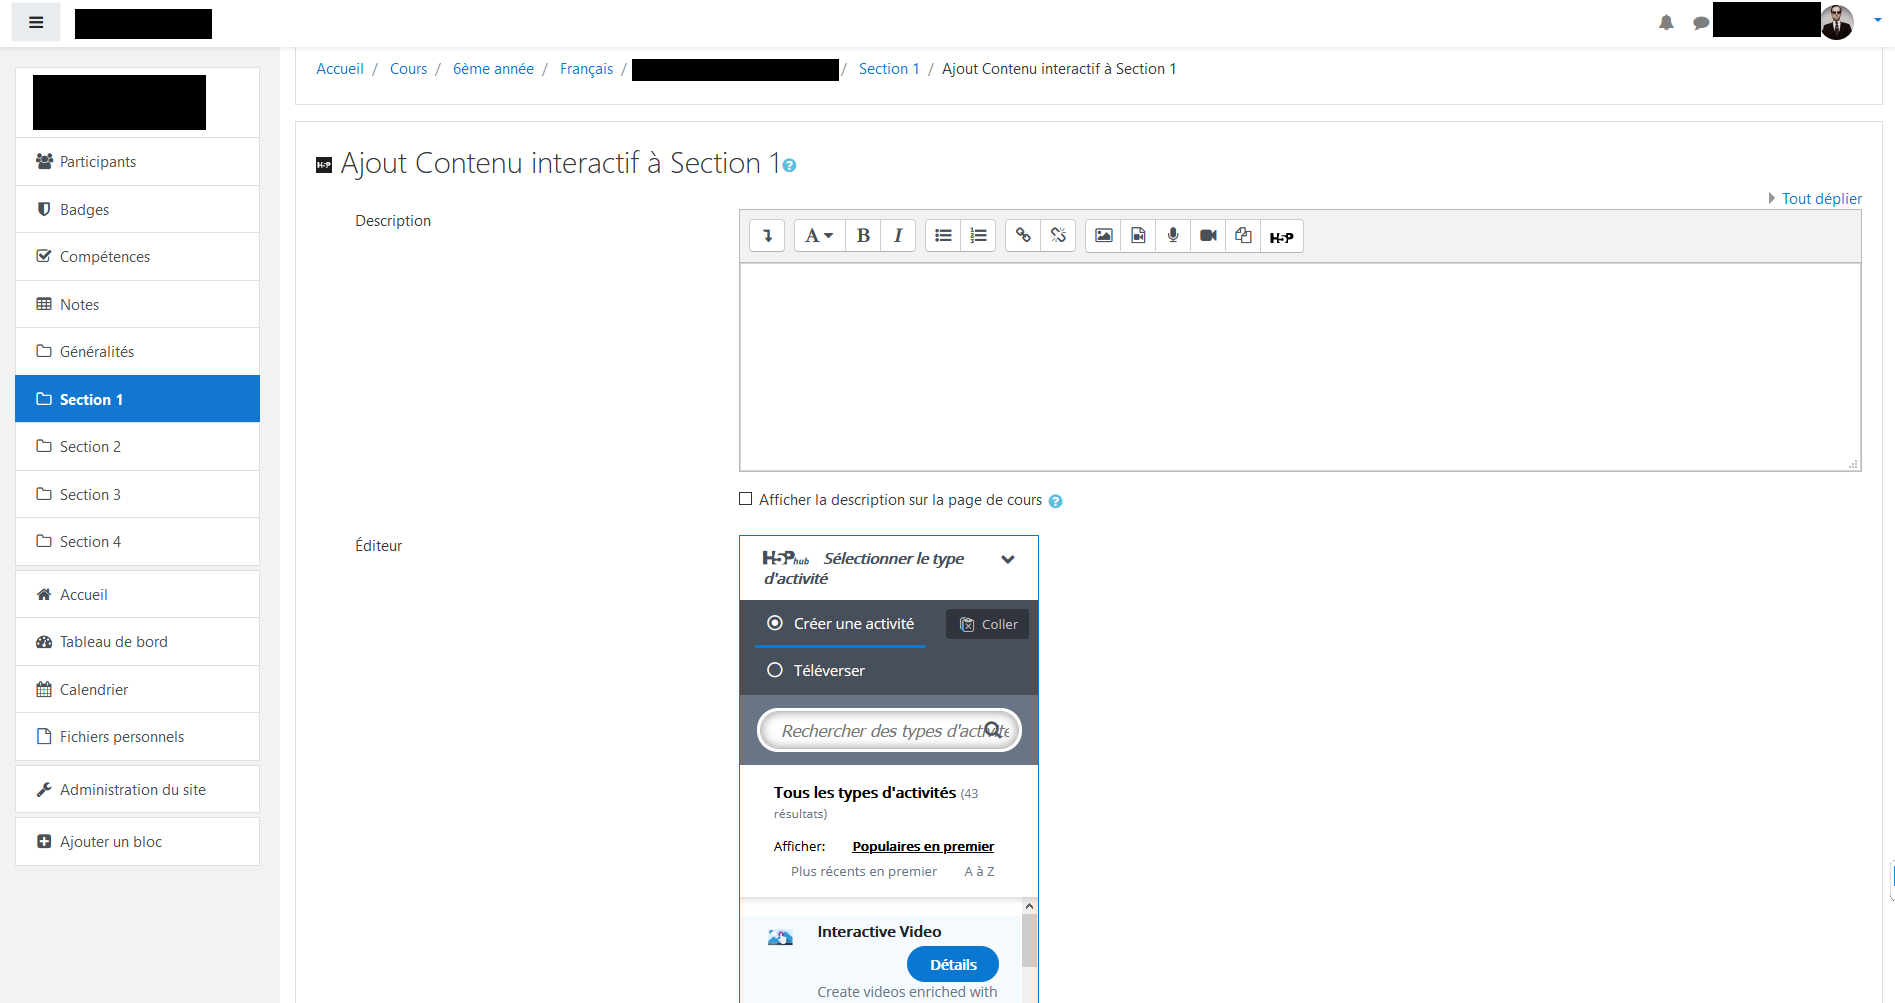The height and width of the screenshot is (1003, 1895).
Task: Go to Accueil in the sidebar
Action: pos(138,594)
